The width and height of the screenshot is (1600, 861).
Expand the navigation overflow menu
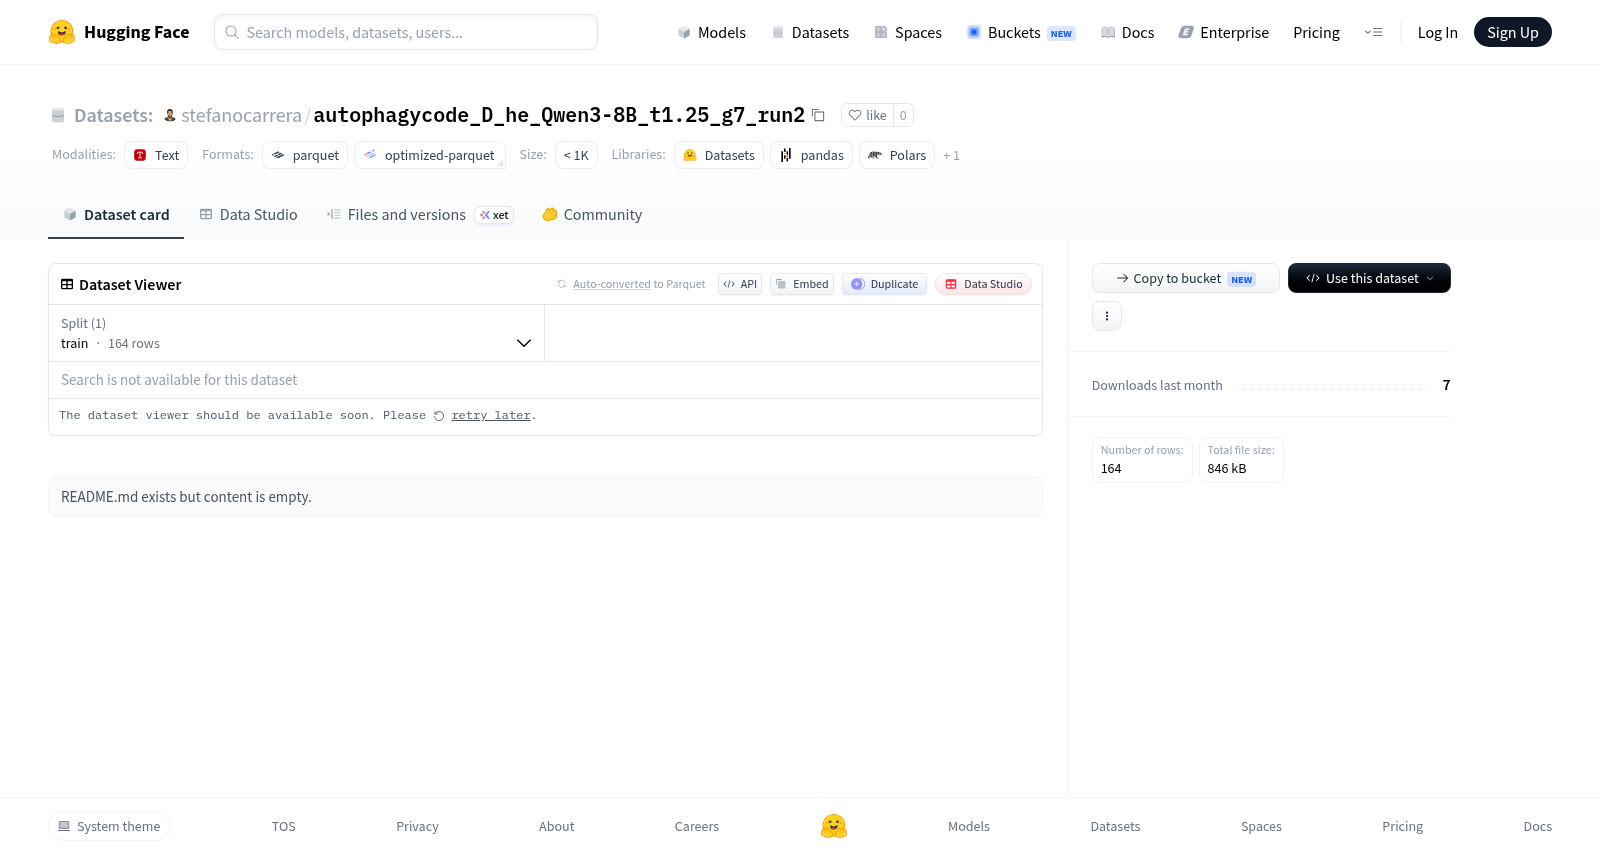pos(1374,33)
